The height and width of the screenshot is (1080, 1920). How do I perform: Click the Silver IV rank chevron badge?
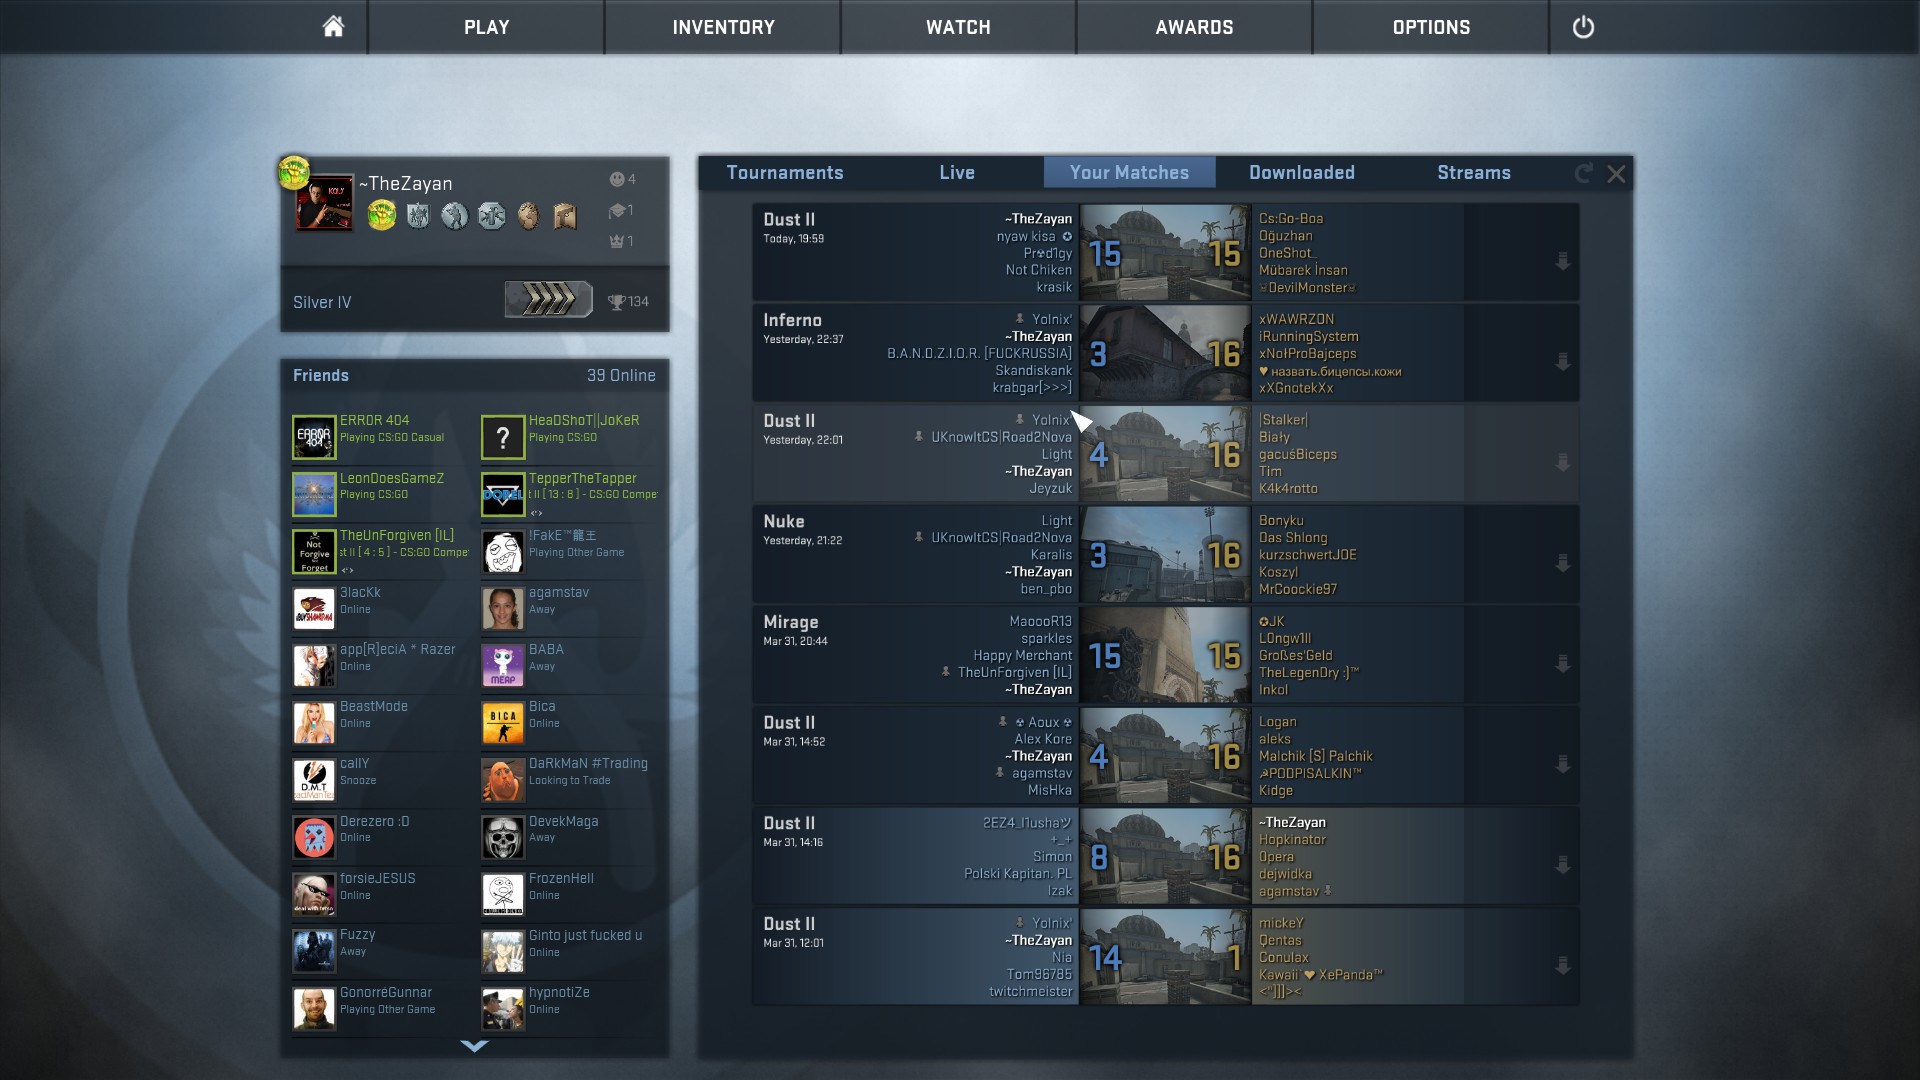(x=548, y=299)
